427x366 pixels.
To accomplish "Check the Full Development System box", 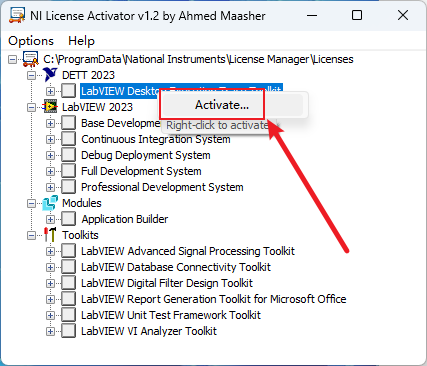I will click(68, 171).
